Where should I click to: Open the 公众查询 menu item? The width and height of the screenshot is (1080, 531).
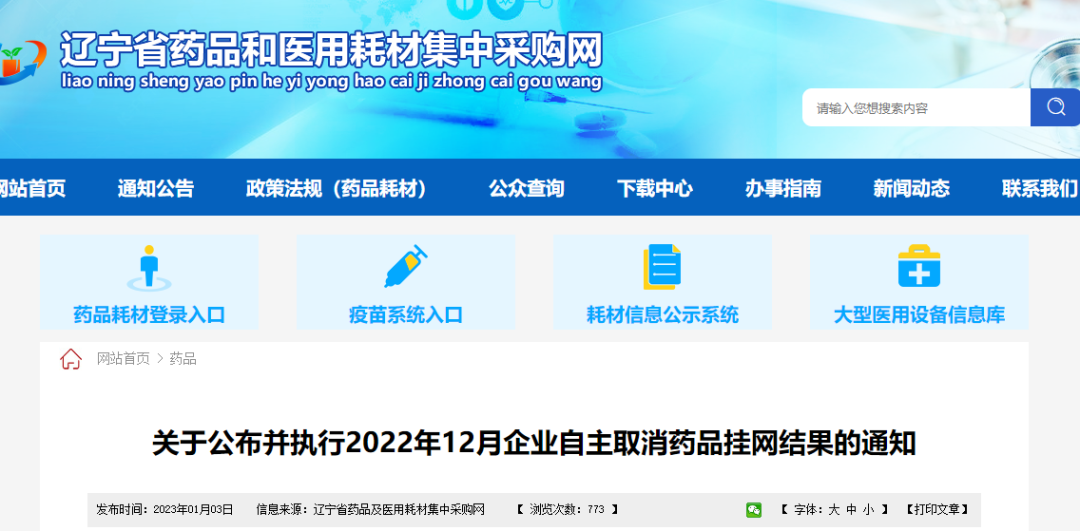pyautogui.click(x=526, y=188)
